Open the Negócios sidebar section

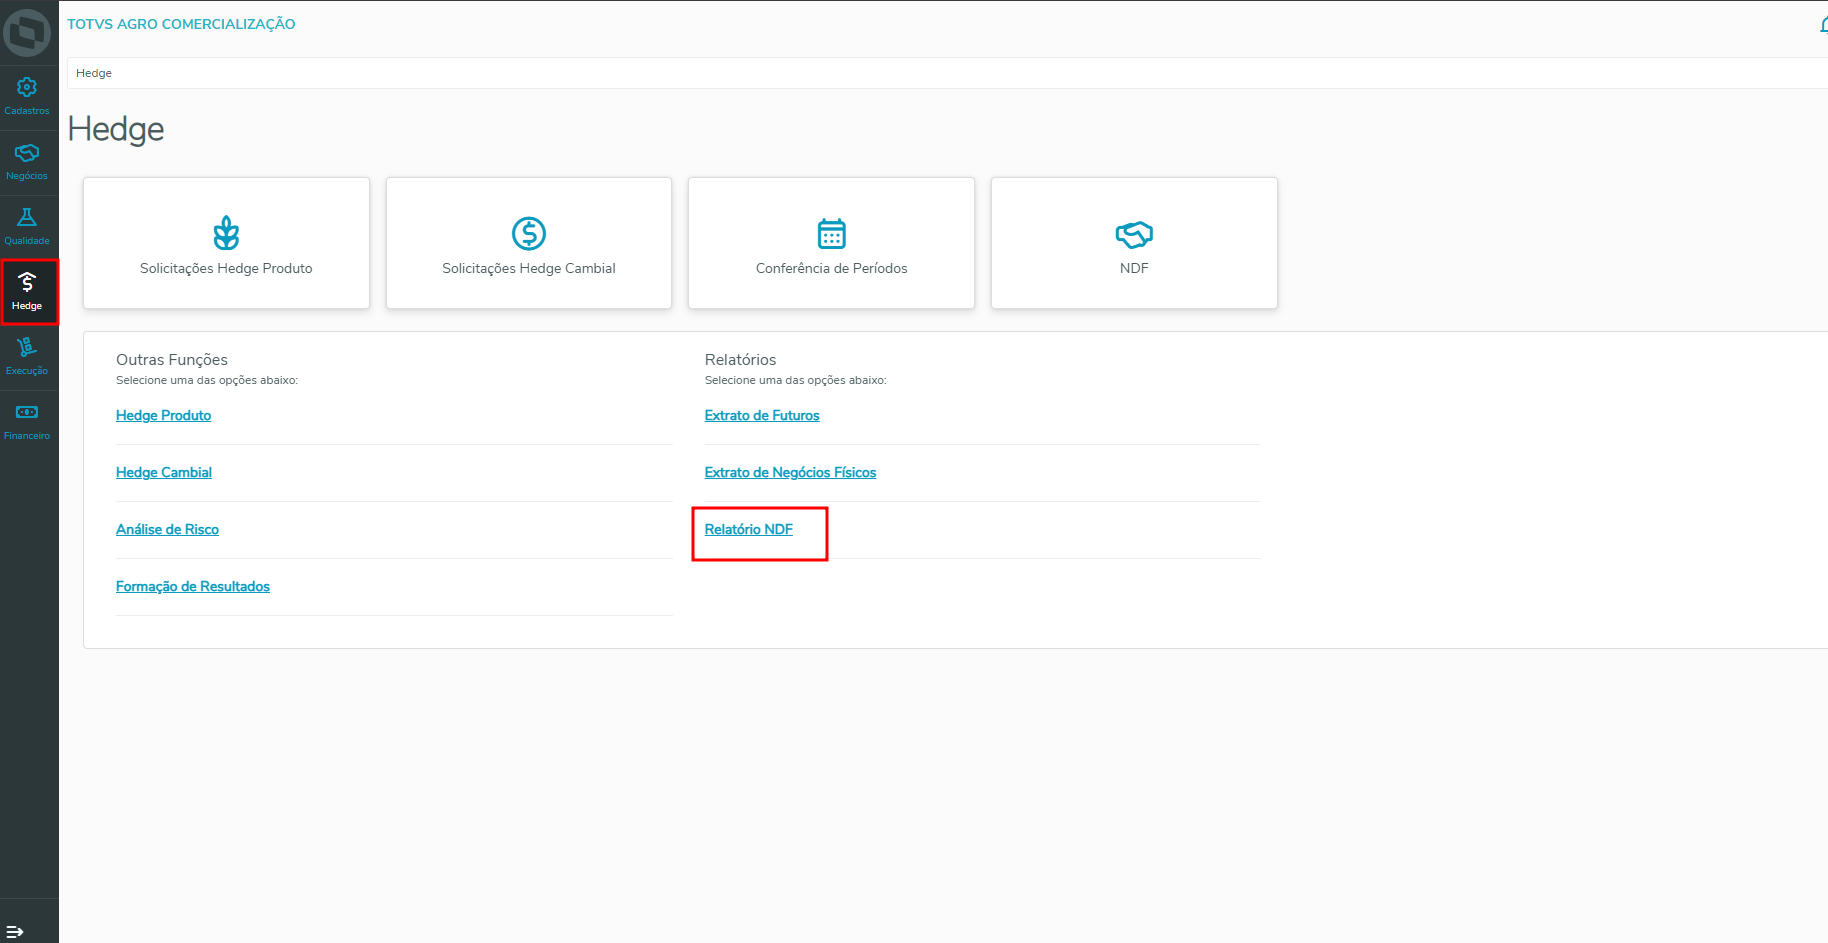27,162
